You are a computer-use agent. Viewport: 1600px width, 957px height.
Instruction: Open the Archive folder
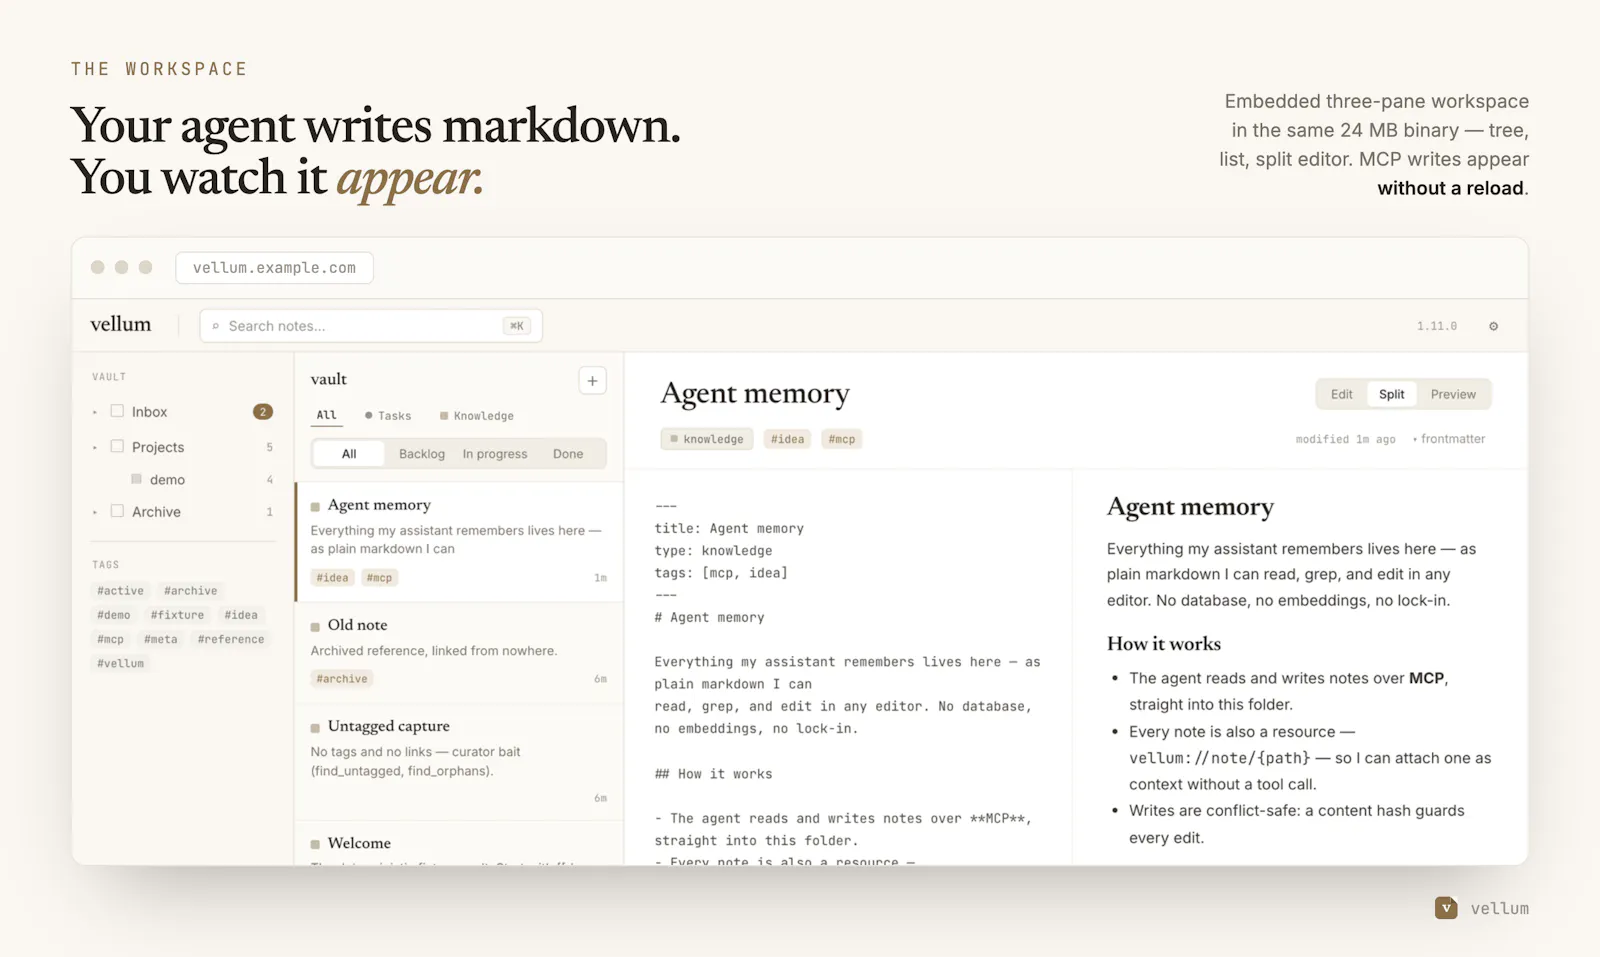pos(183,511)
